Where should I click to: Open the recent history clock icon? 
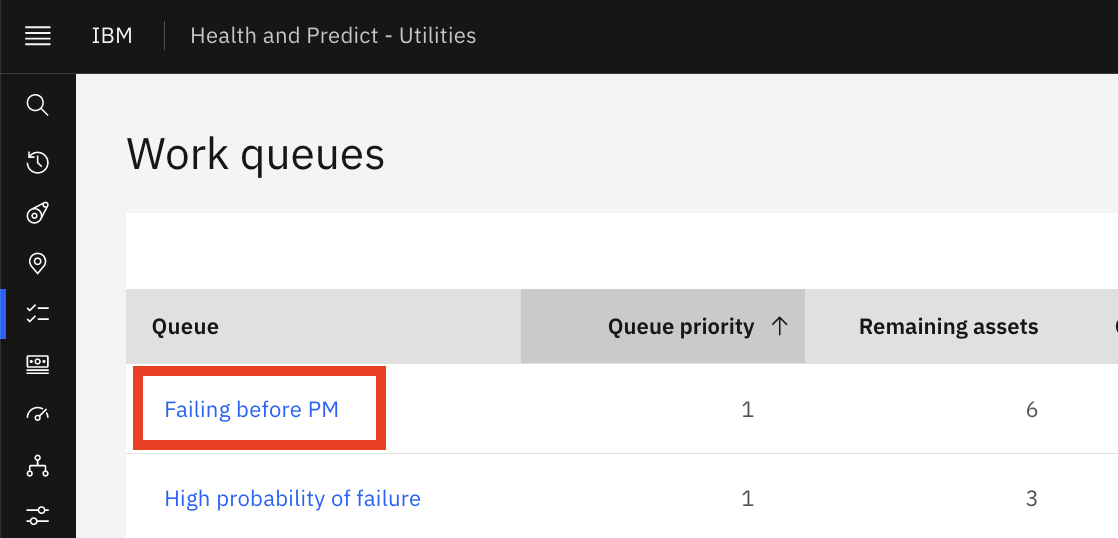click(38, 162)
